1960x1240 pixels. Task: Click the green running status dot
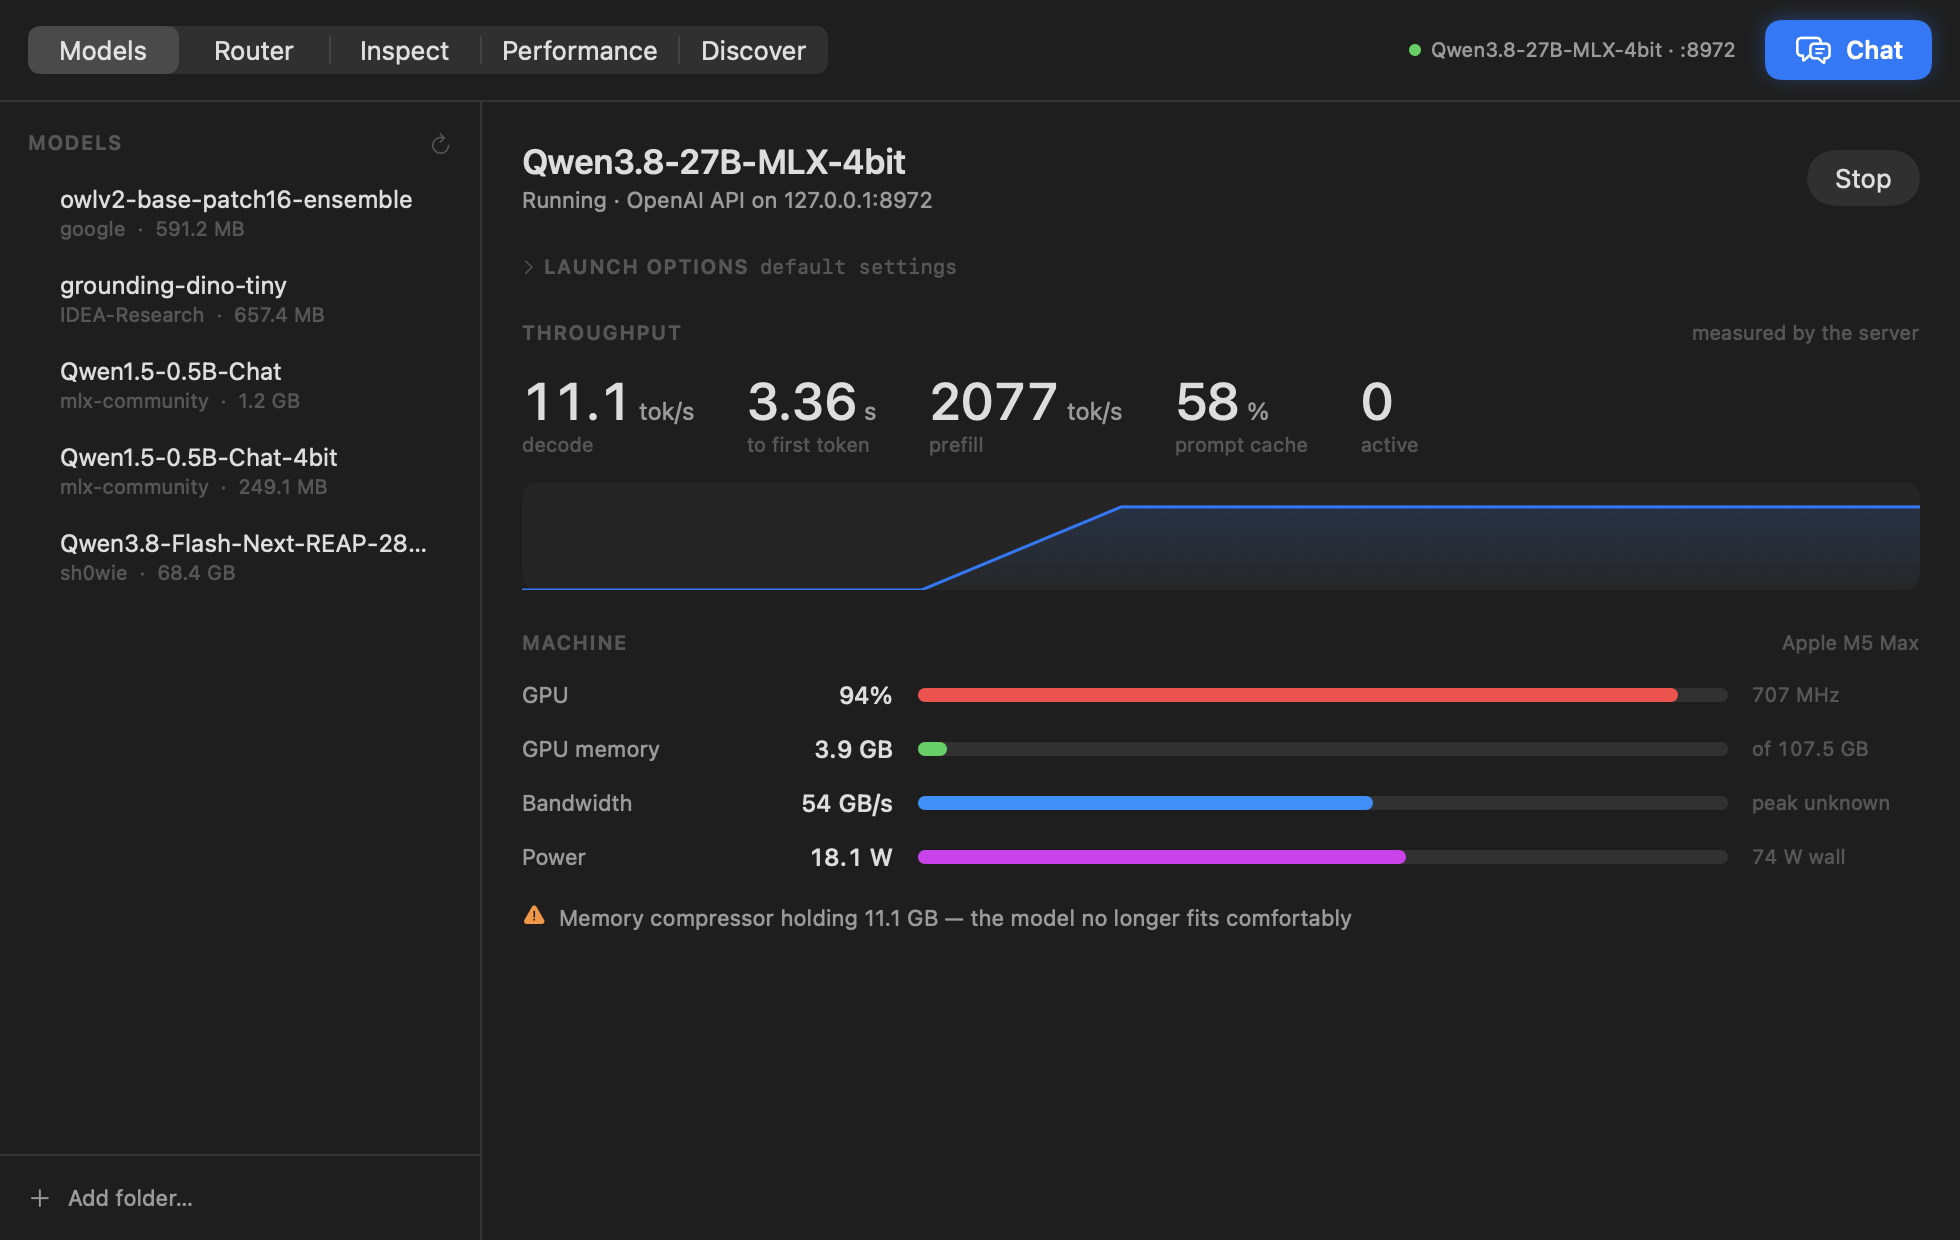pos(1415,50)
